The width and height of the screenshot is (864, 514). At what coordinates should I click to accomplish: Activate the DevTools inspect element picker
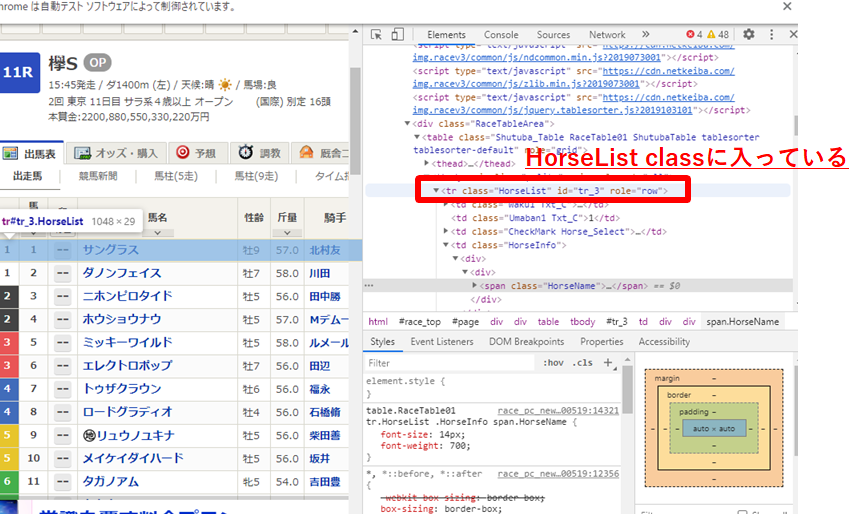coord(376,35)
